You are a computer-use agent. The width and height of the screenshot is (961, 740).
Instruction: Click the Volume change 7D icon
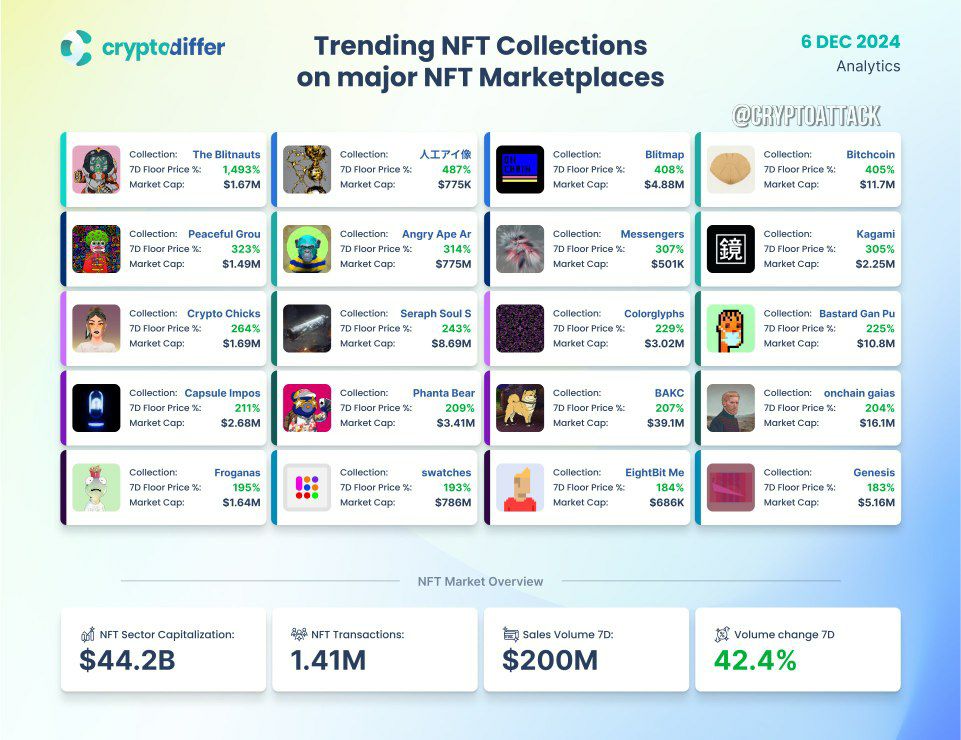point(722,634)
